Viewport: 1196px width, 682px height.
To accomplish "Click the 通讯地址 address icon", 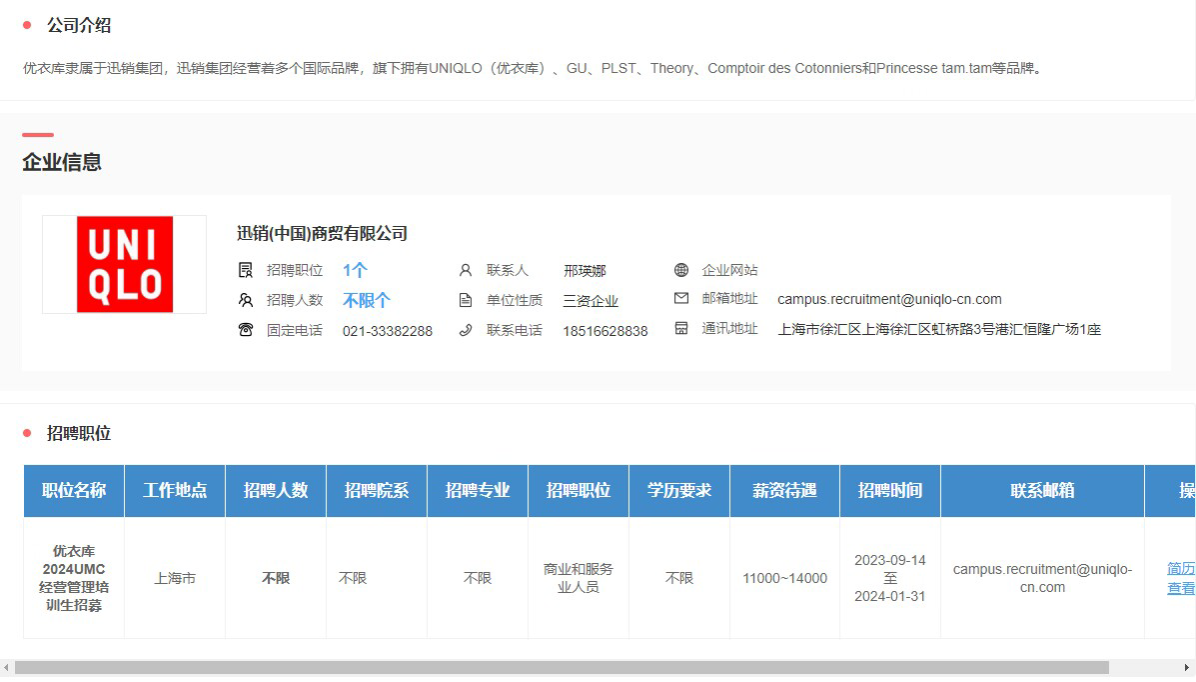I will point(681,328).
